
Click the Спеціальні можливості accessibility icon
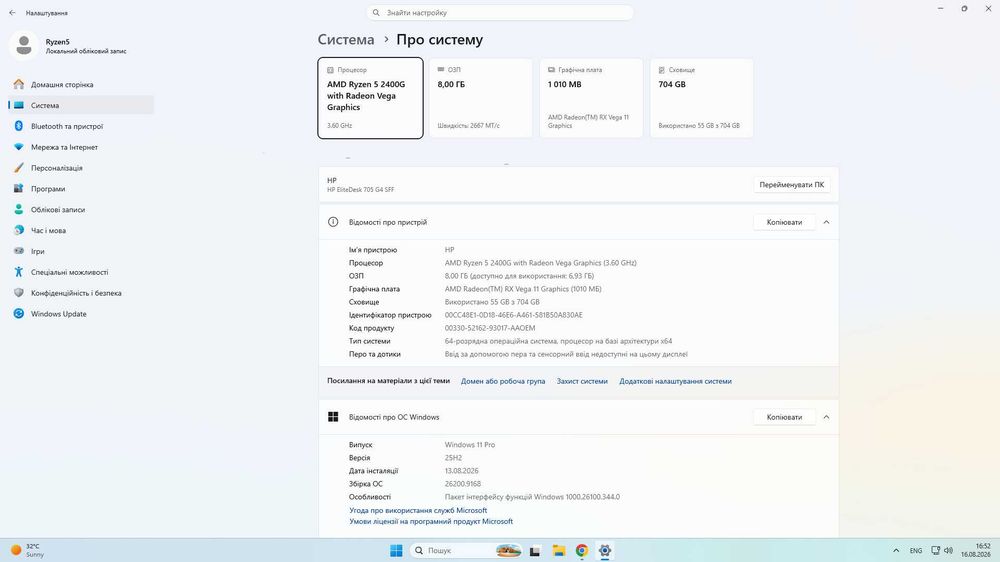[18, 272]
